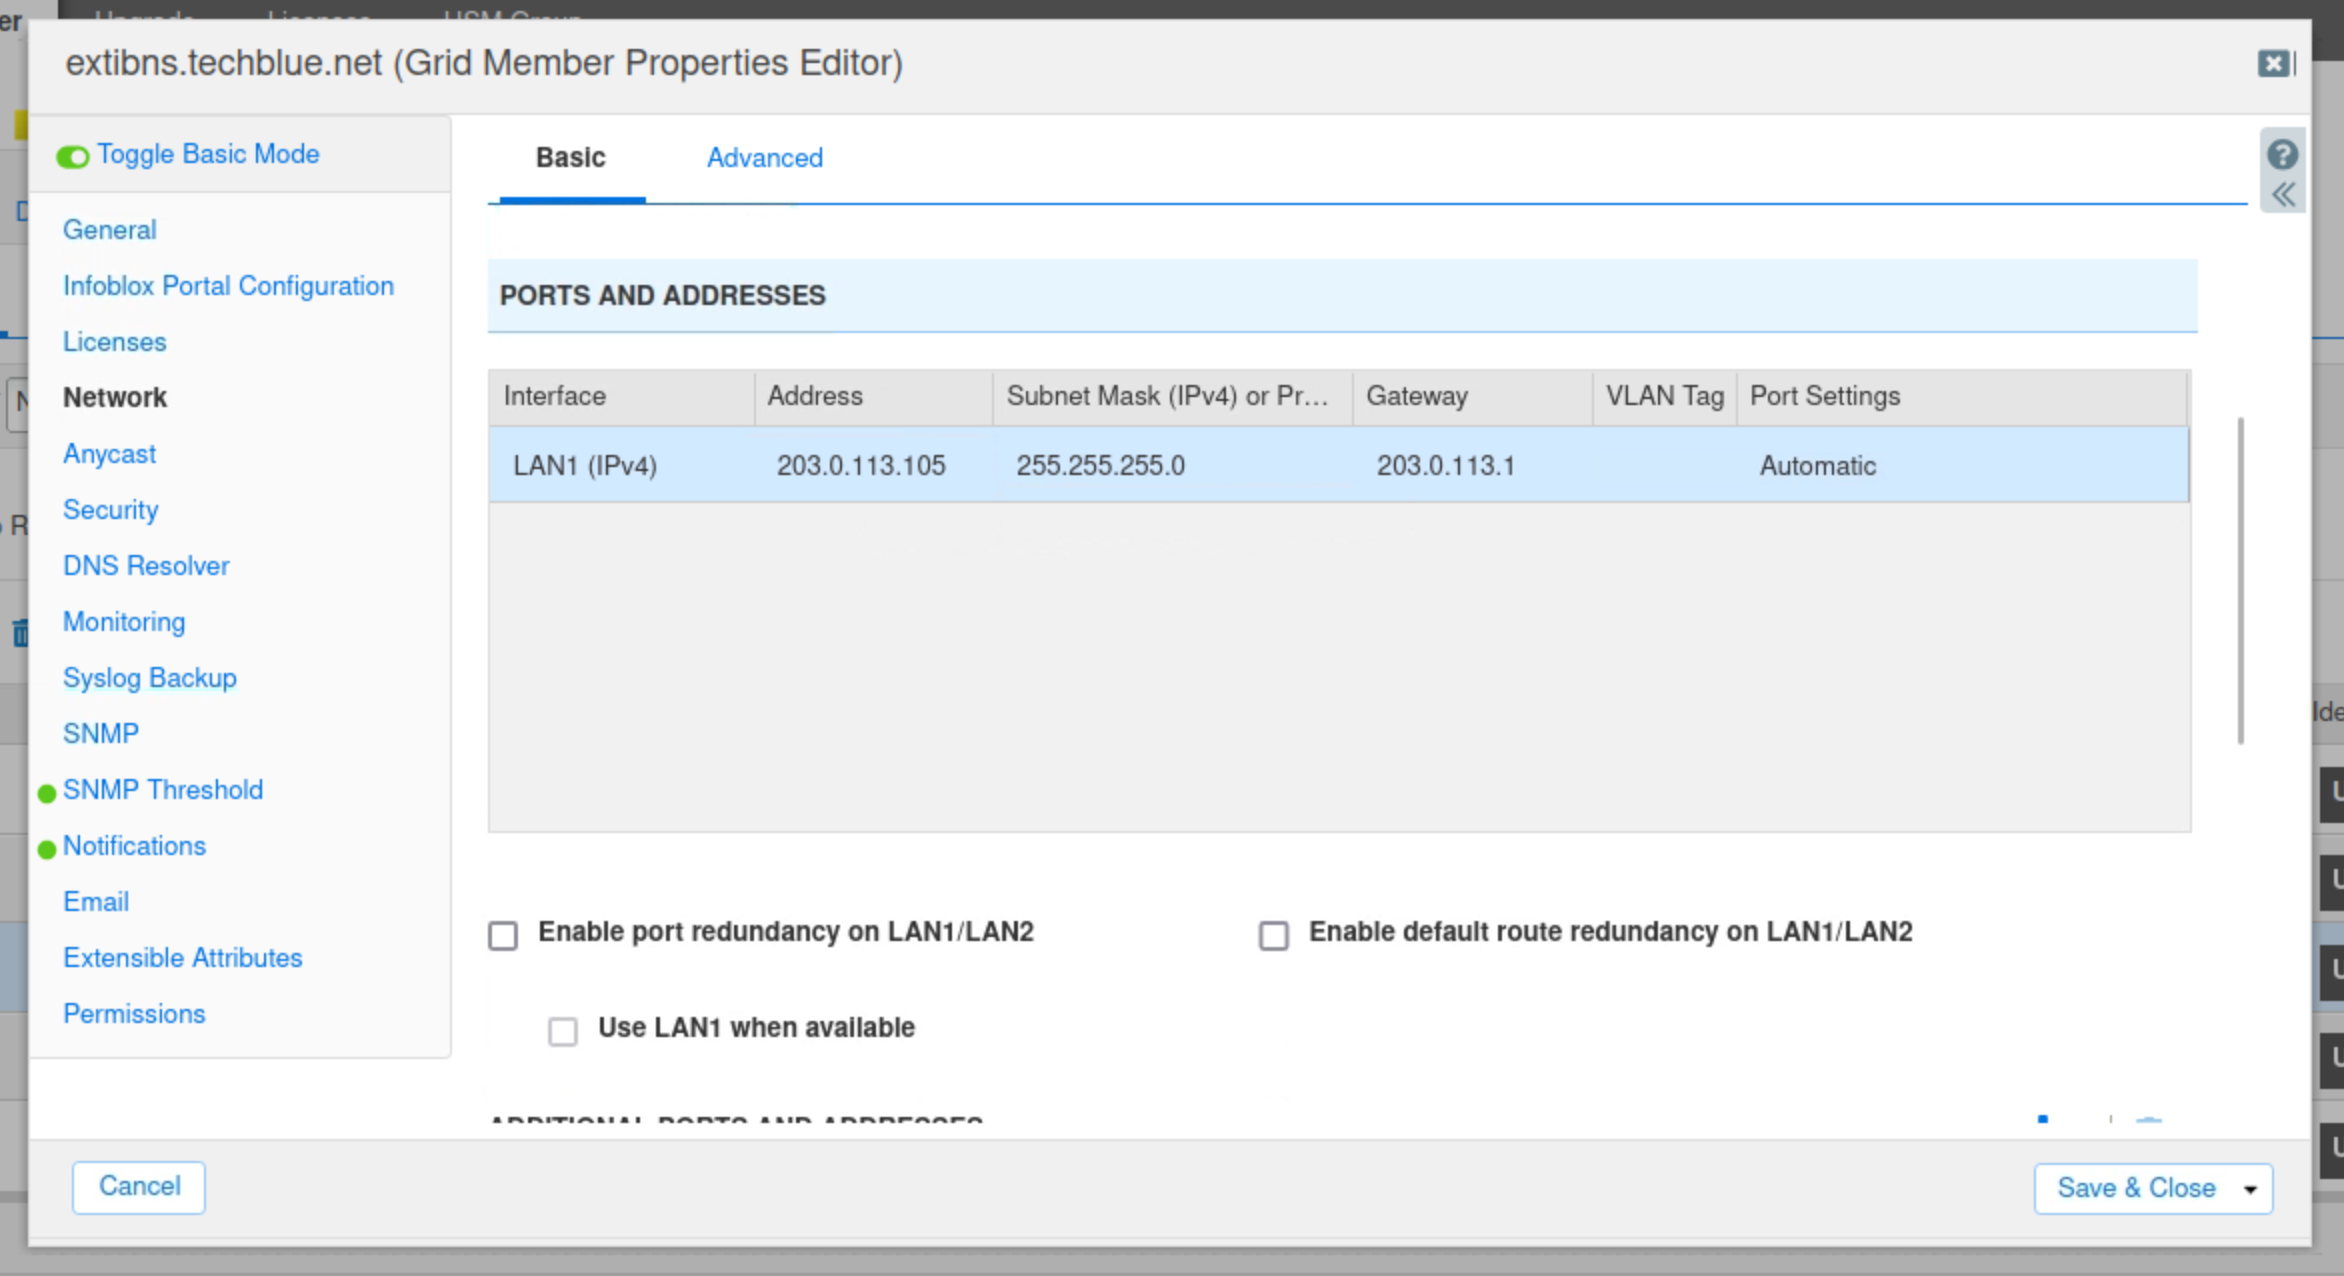This screenshot has width=2344, height=1276.
Task: Select the Basic tab
Action: pyautogui.click(x=570, y=158)
